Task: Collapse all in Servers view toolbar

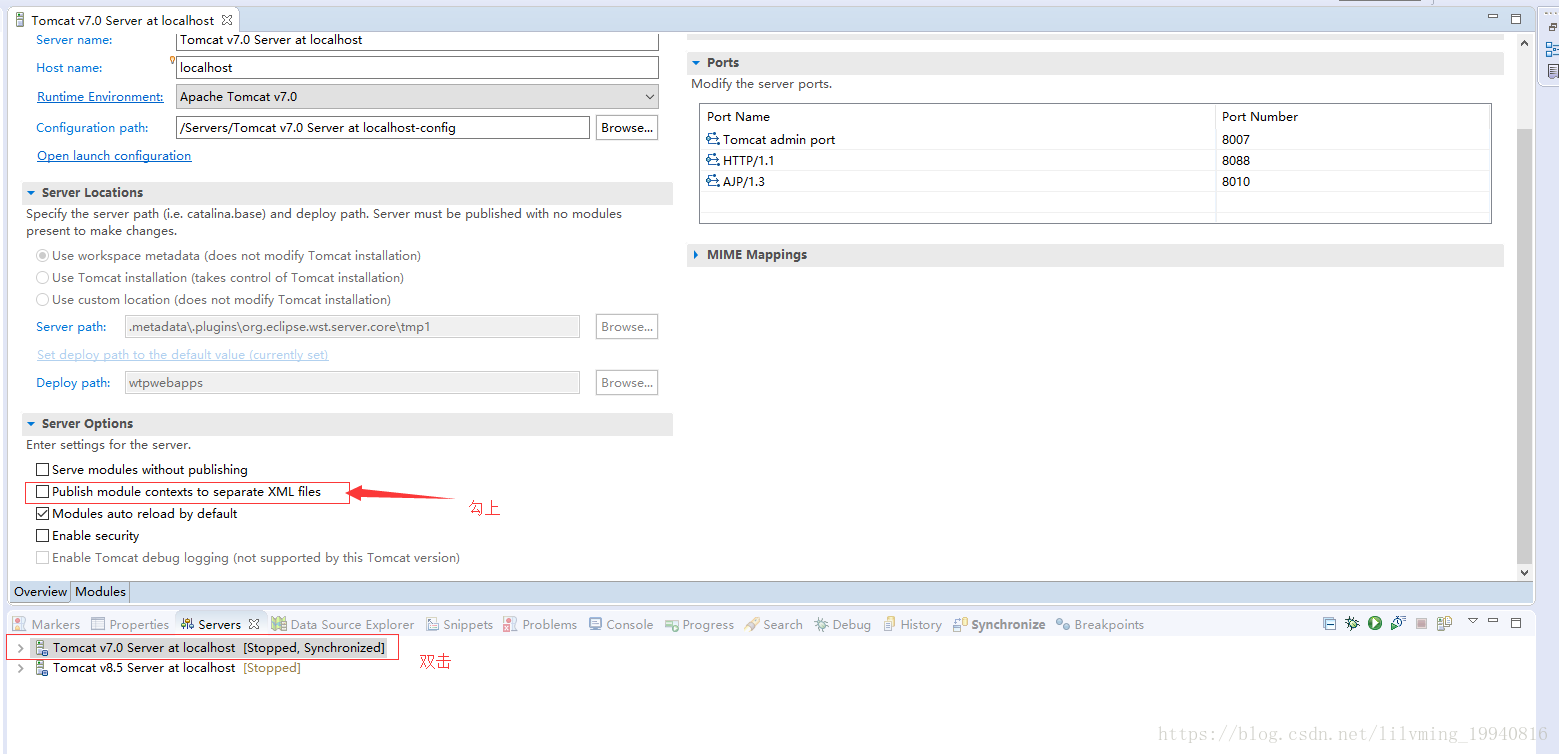Action: click(x=1329, y=623)
